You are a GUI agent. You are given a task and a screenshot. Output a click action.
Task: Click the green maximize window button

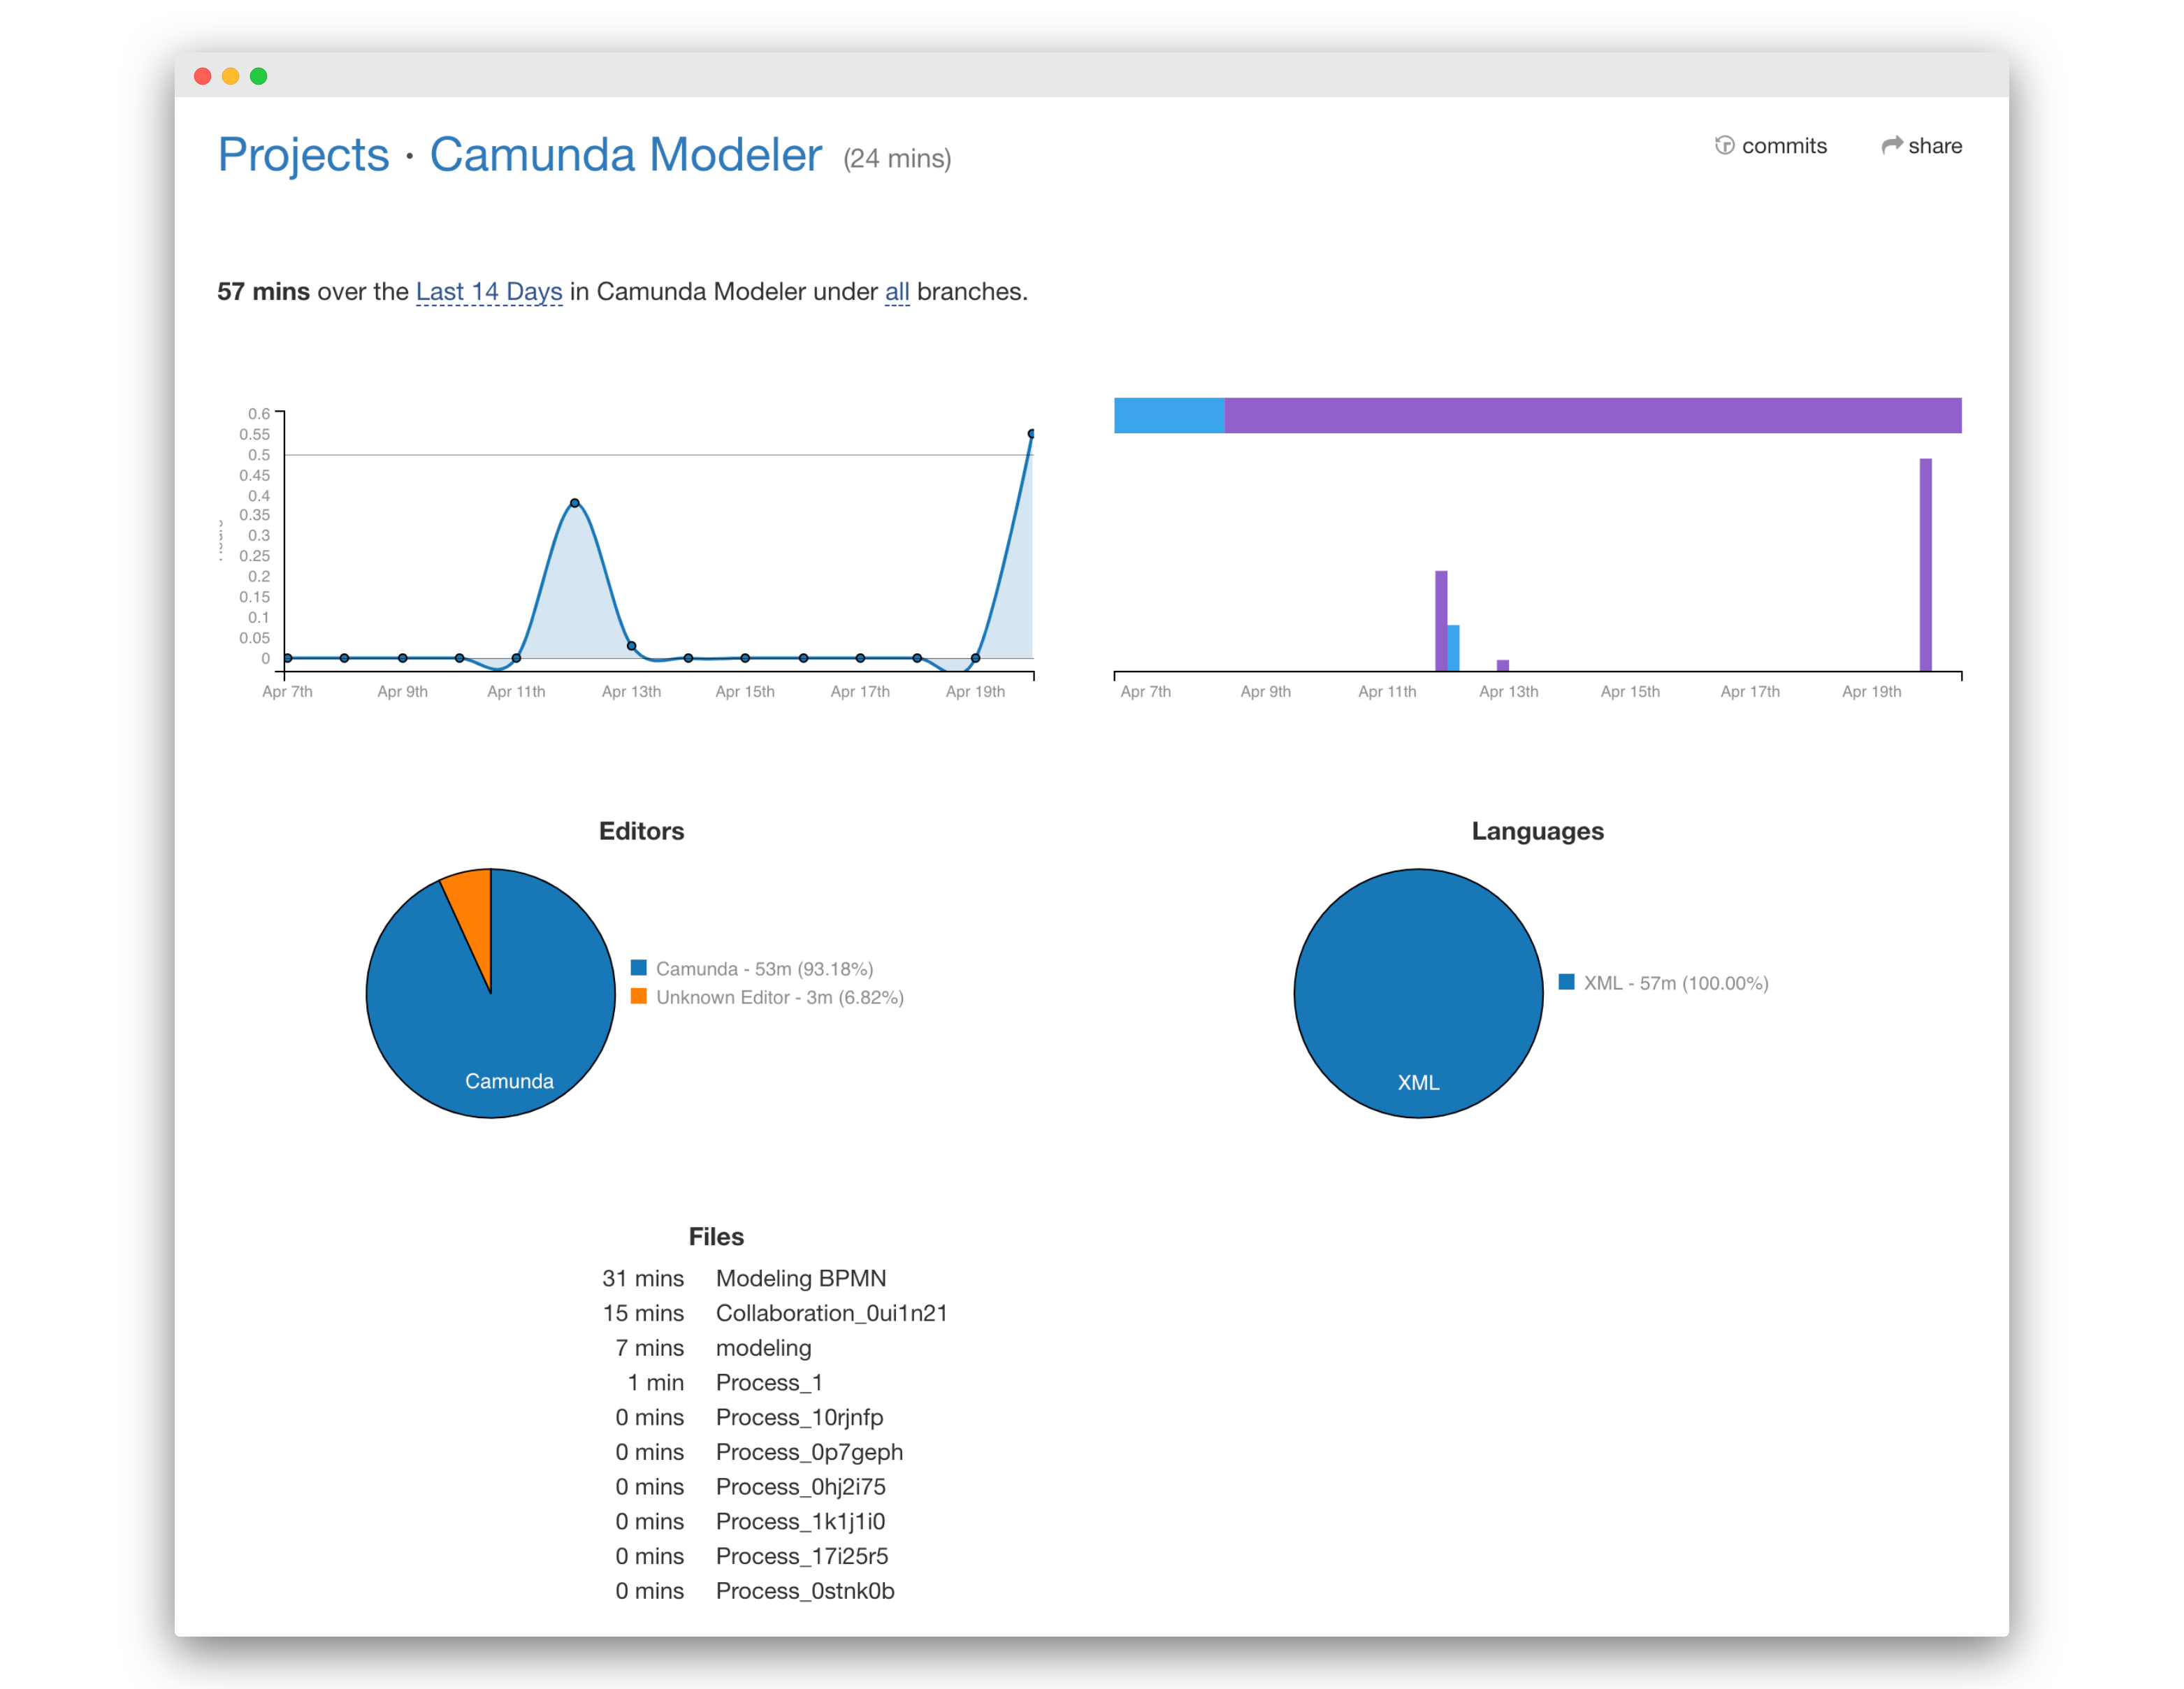pos(258,76)
